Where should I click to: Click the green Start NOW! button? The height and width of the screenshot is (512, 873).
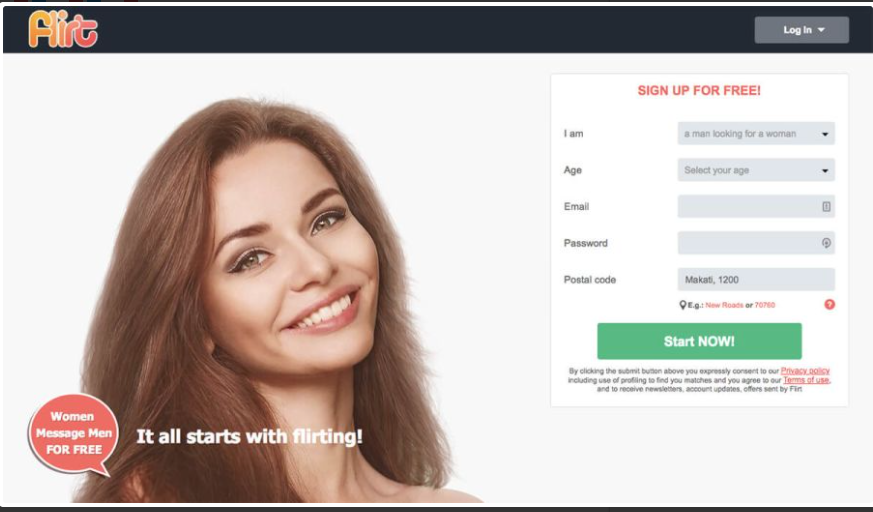(x=699, y=341)
